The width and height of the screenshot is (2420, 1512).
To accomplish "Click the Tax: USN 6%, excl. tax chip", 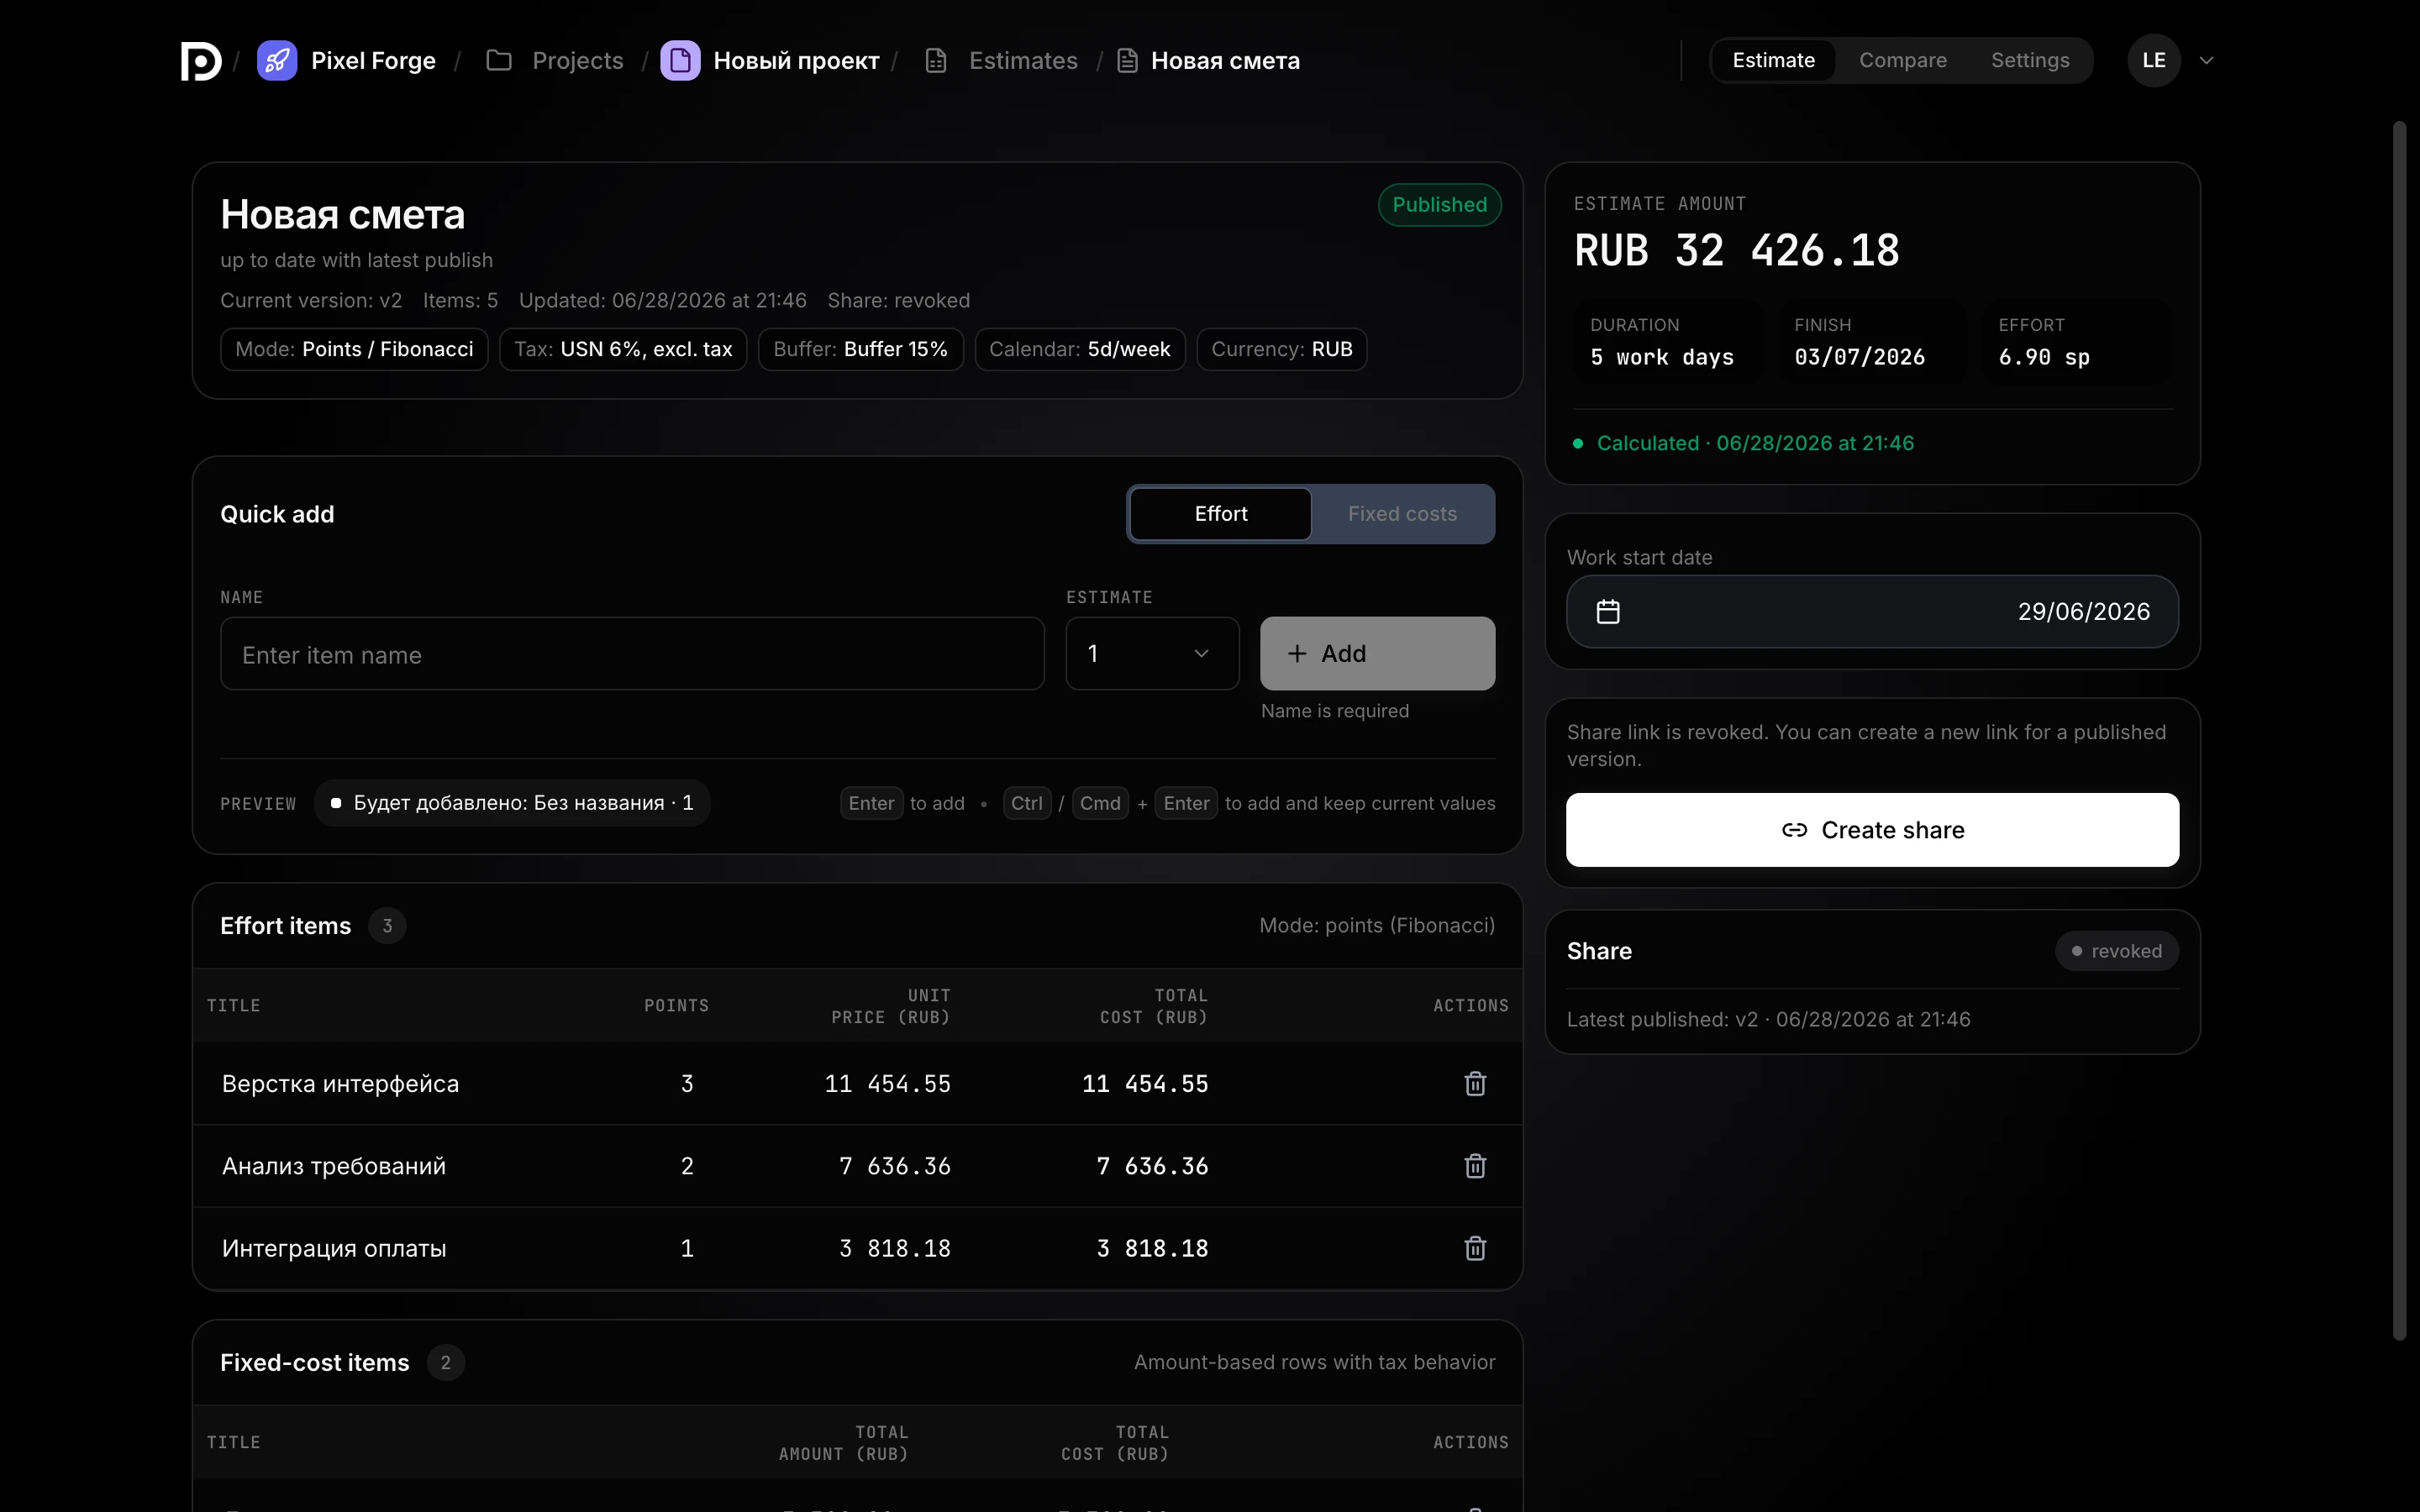I will [623, 349].
